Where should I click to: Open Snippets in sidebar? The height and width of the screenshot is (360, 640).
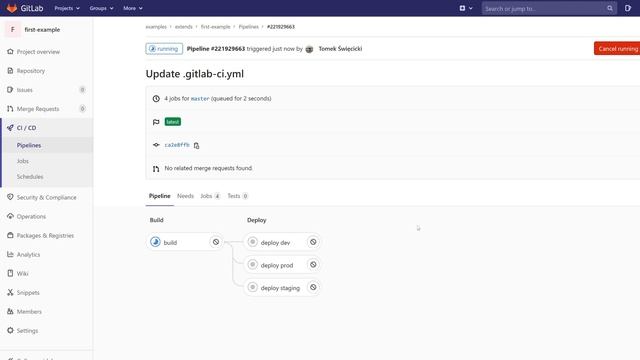click(x=28, y=293)
